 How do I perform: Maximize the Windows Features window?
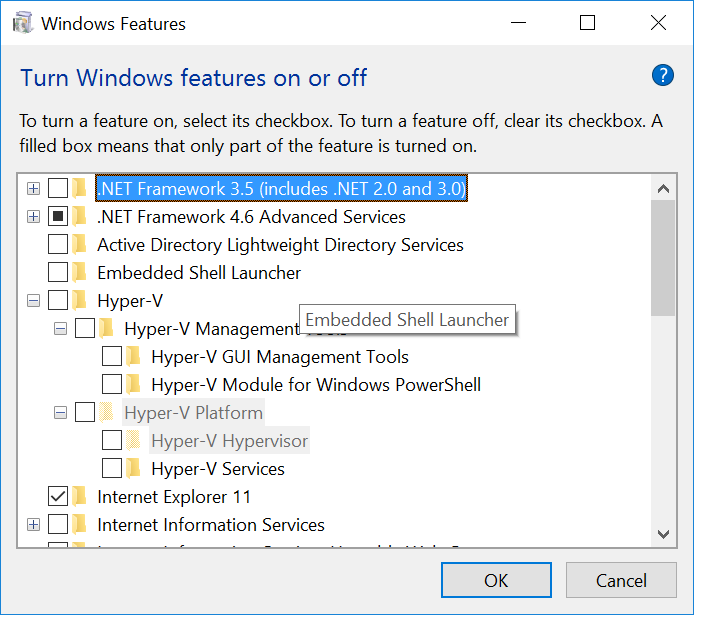(587, 22)
